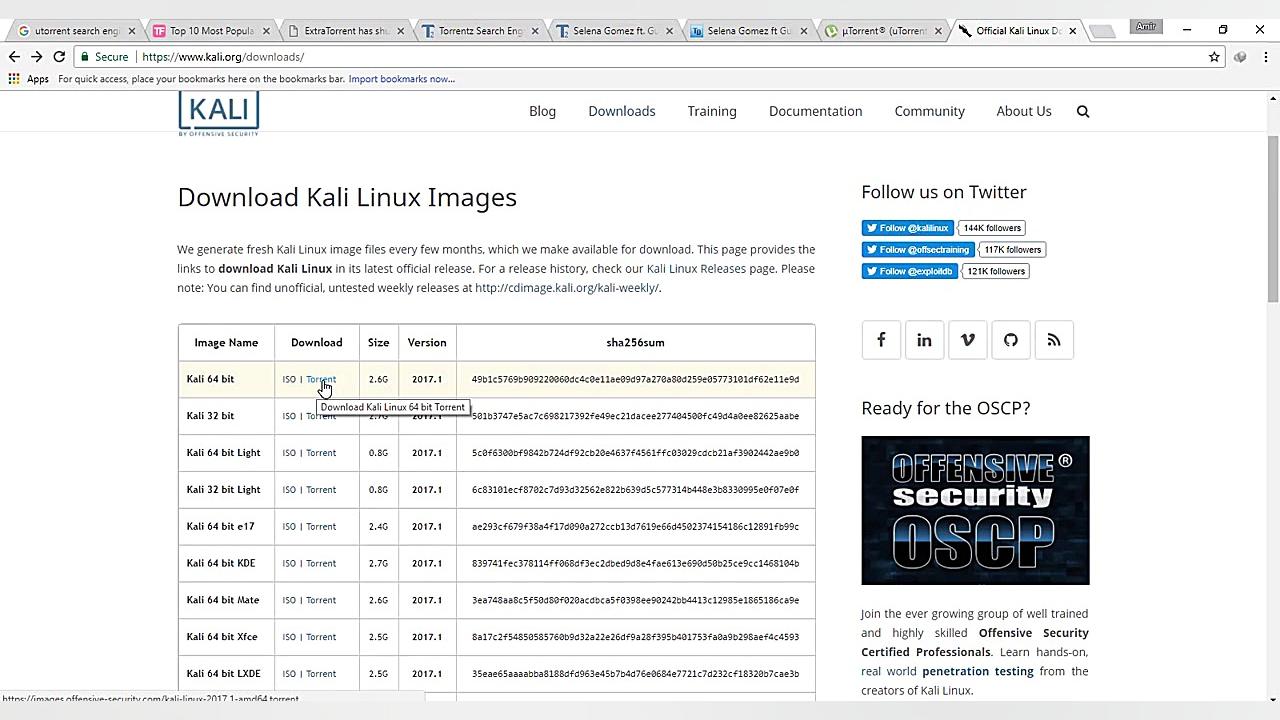Open the About Us menu item
Screen dimensions: 1280x720
1024,111
